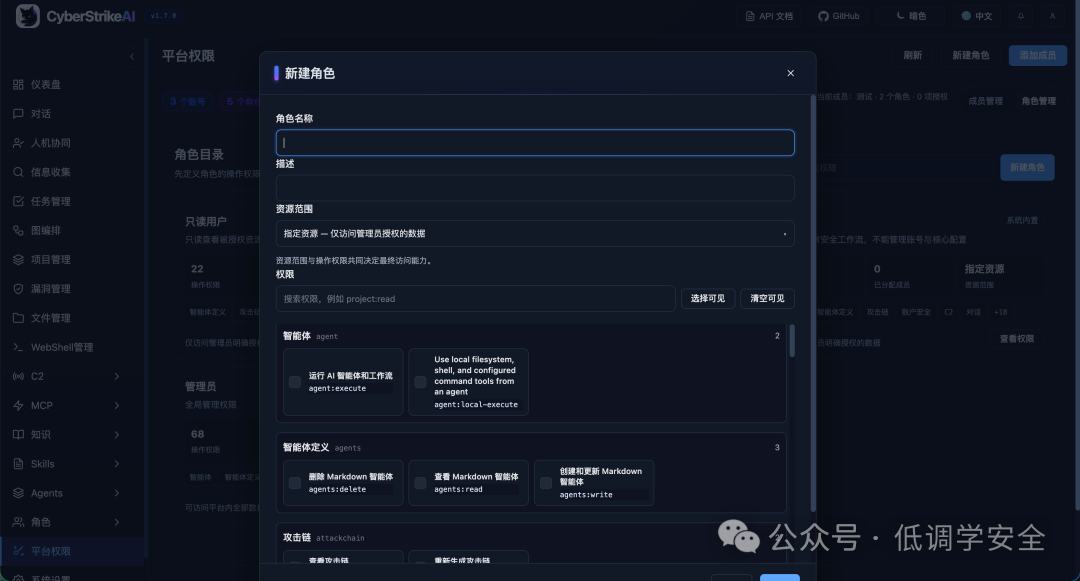Viewport: 1080px width, 581px height.
Task: Expand the C2 sidebar submenu
Action: point(116,377)
